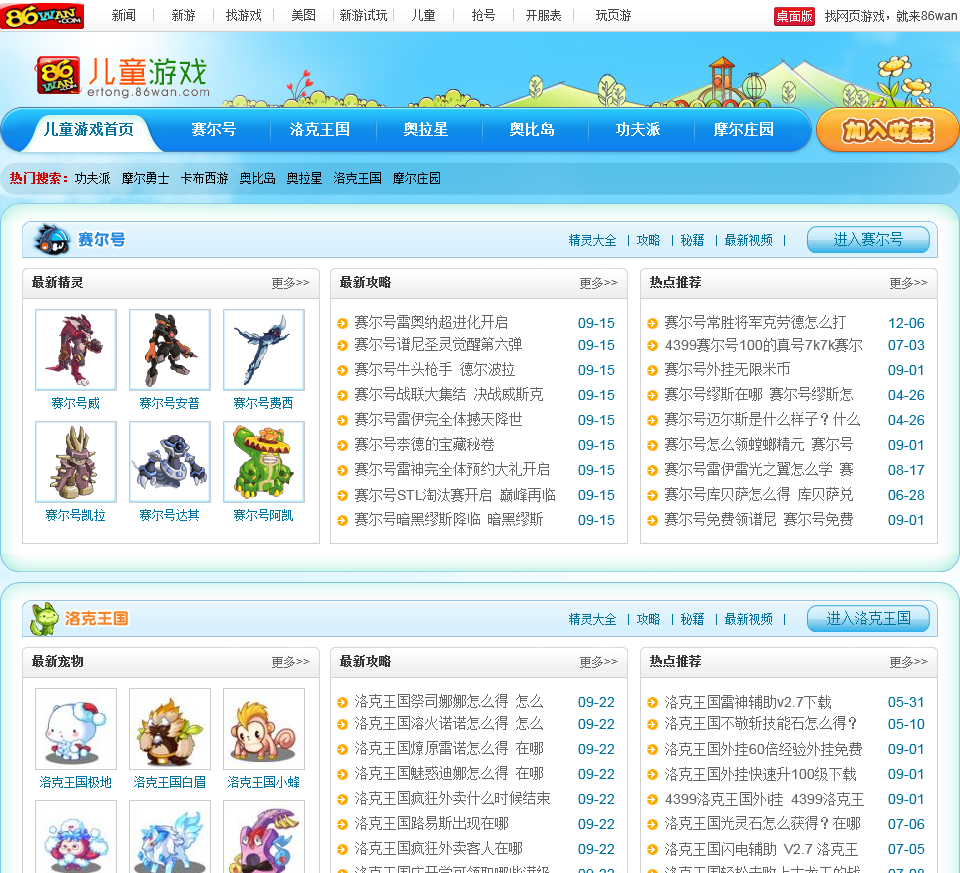
Task: Expand 更多>> in 洛克王国 最新攻略 panel
Action: (x=599, y=662)
